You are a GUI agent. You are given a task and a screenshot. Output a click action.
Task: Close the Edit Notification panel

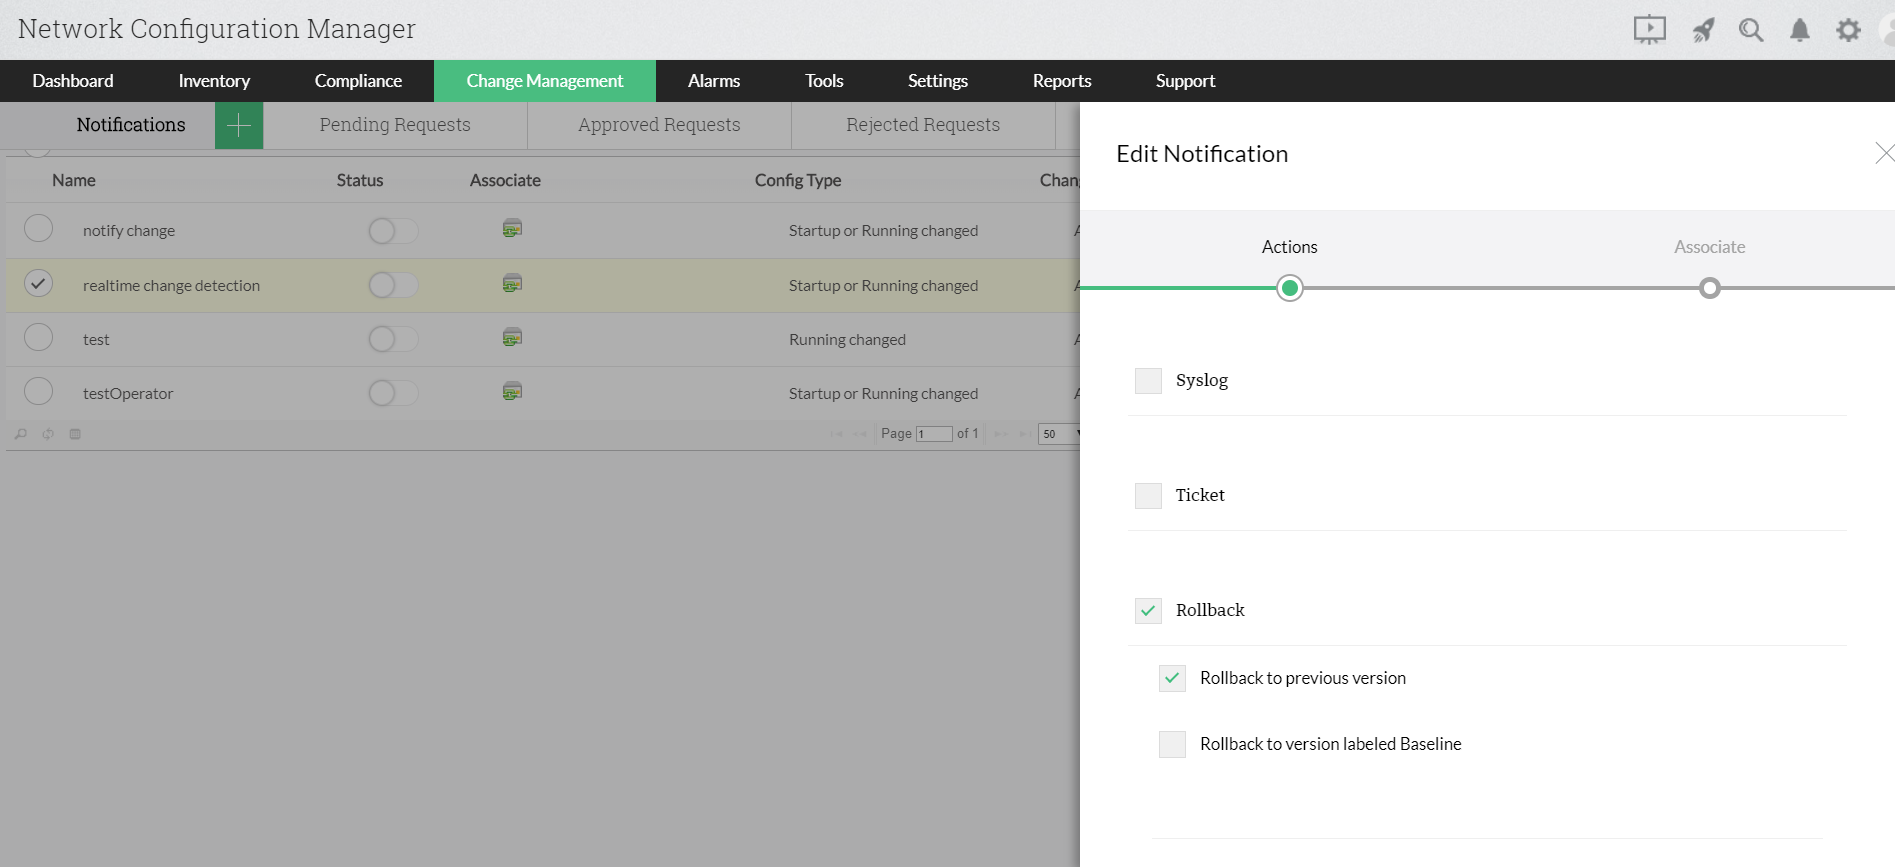pyautogui.click(x=1883, y=153)
